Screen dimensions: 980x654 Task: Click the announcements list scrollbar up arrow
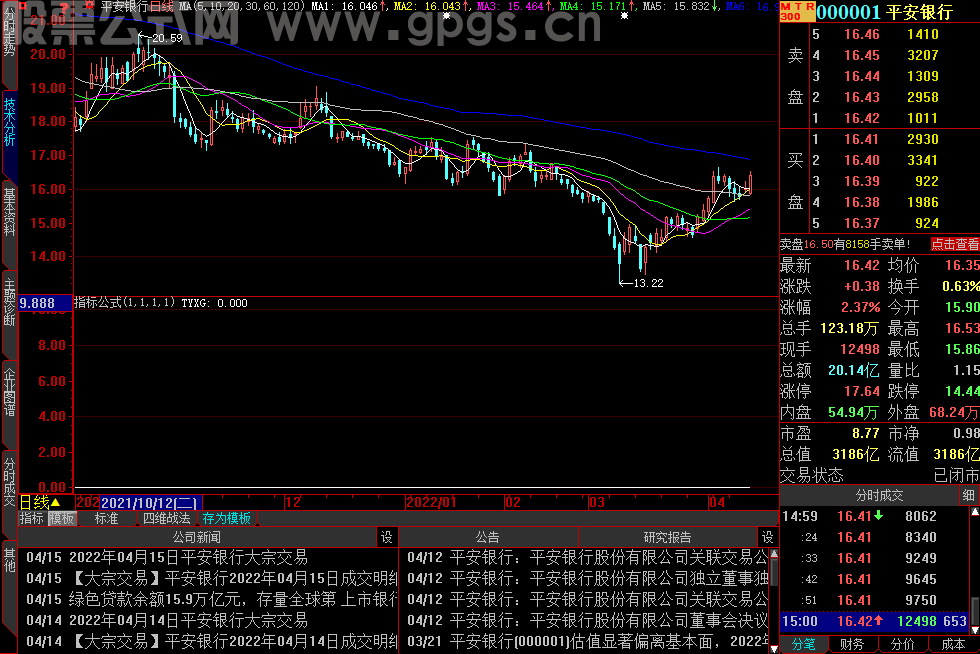click(774, 553)
